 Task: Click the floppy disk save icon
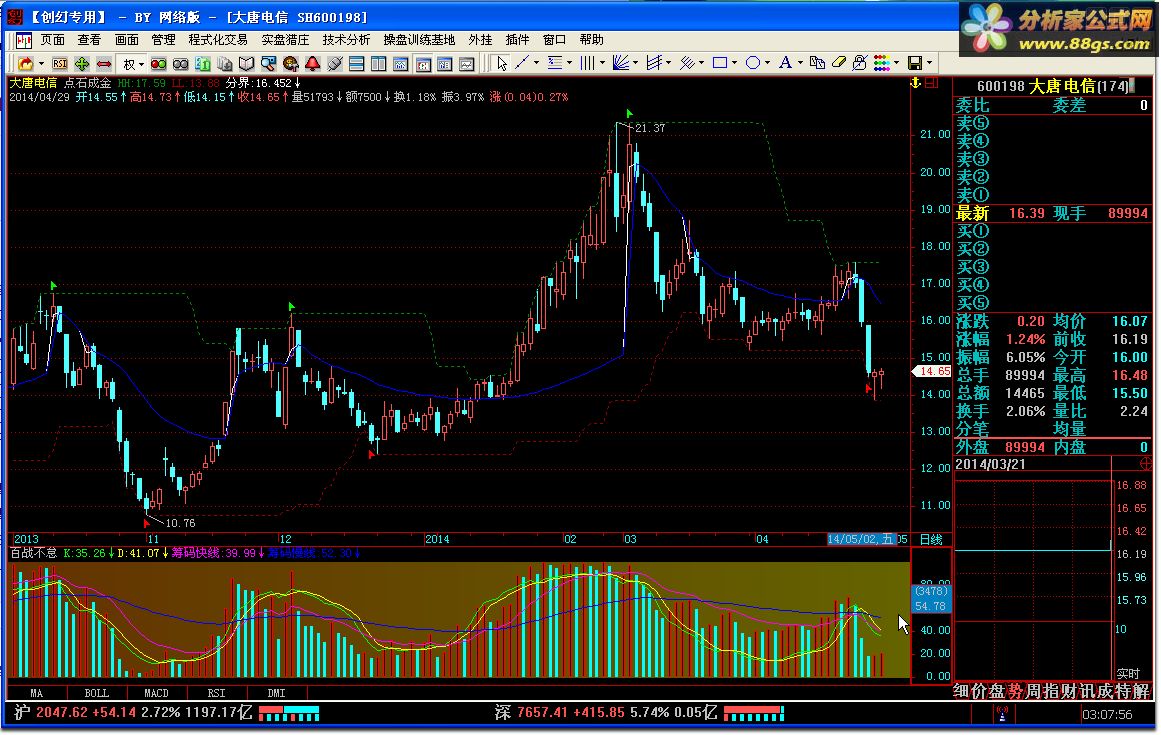[x=915, y=63]
